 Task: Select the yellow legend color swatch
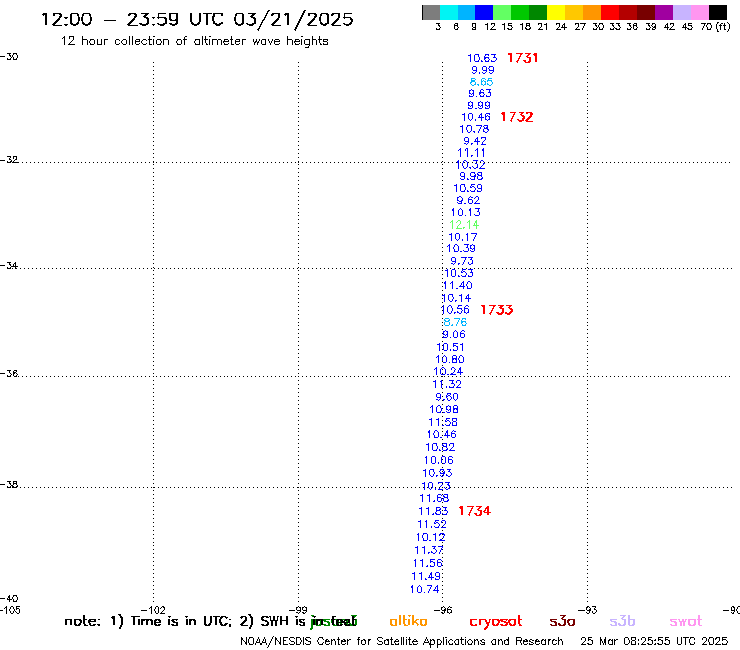556,12
